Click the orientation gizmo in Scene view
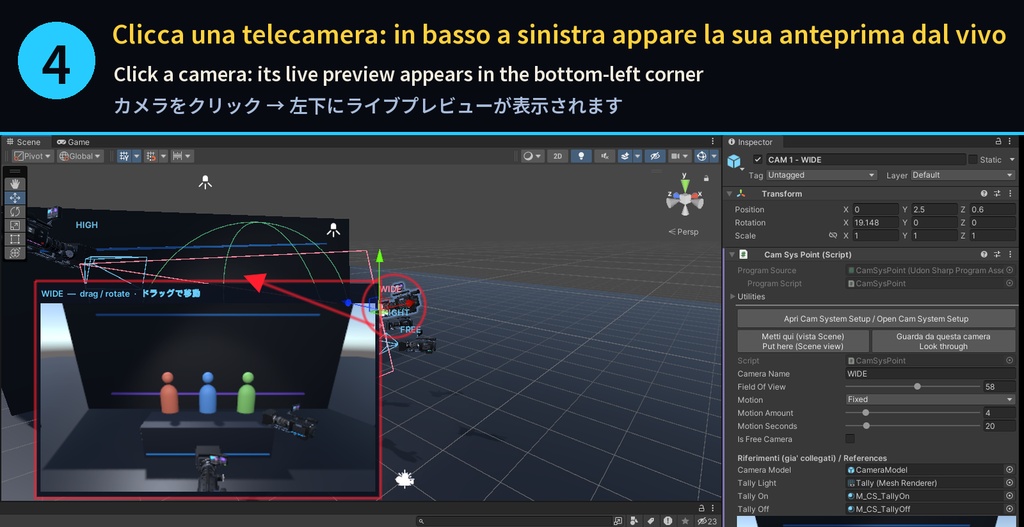 point(684,198)
